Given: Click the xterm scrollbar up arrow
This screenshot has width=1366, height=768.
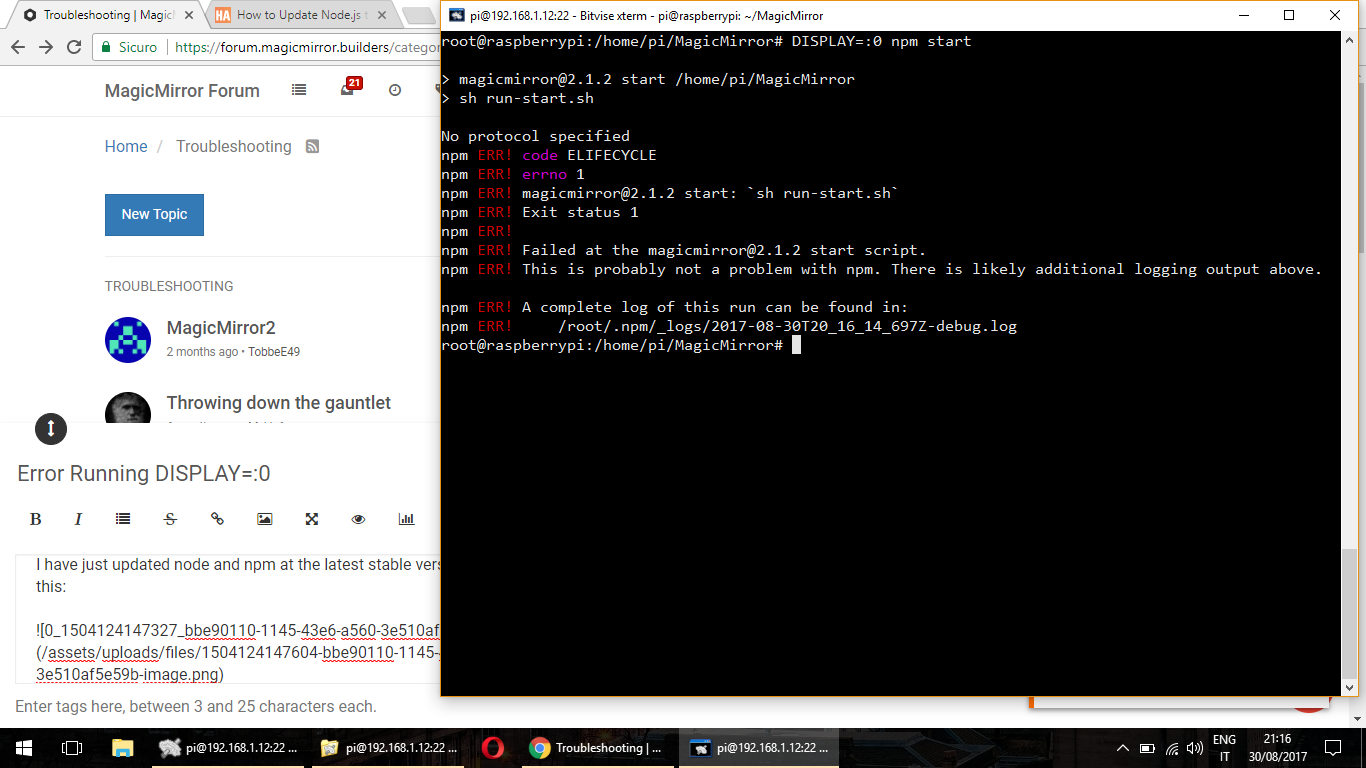Looking at the screenshot, I should (1350, 41).
